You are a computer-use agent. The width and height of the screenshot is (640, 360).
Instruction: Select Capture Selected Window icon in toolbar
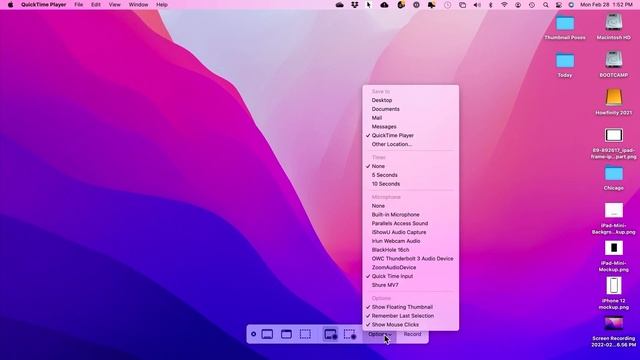click(x=287, y=334)
